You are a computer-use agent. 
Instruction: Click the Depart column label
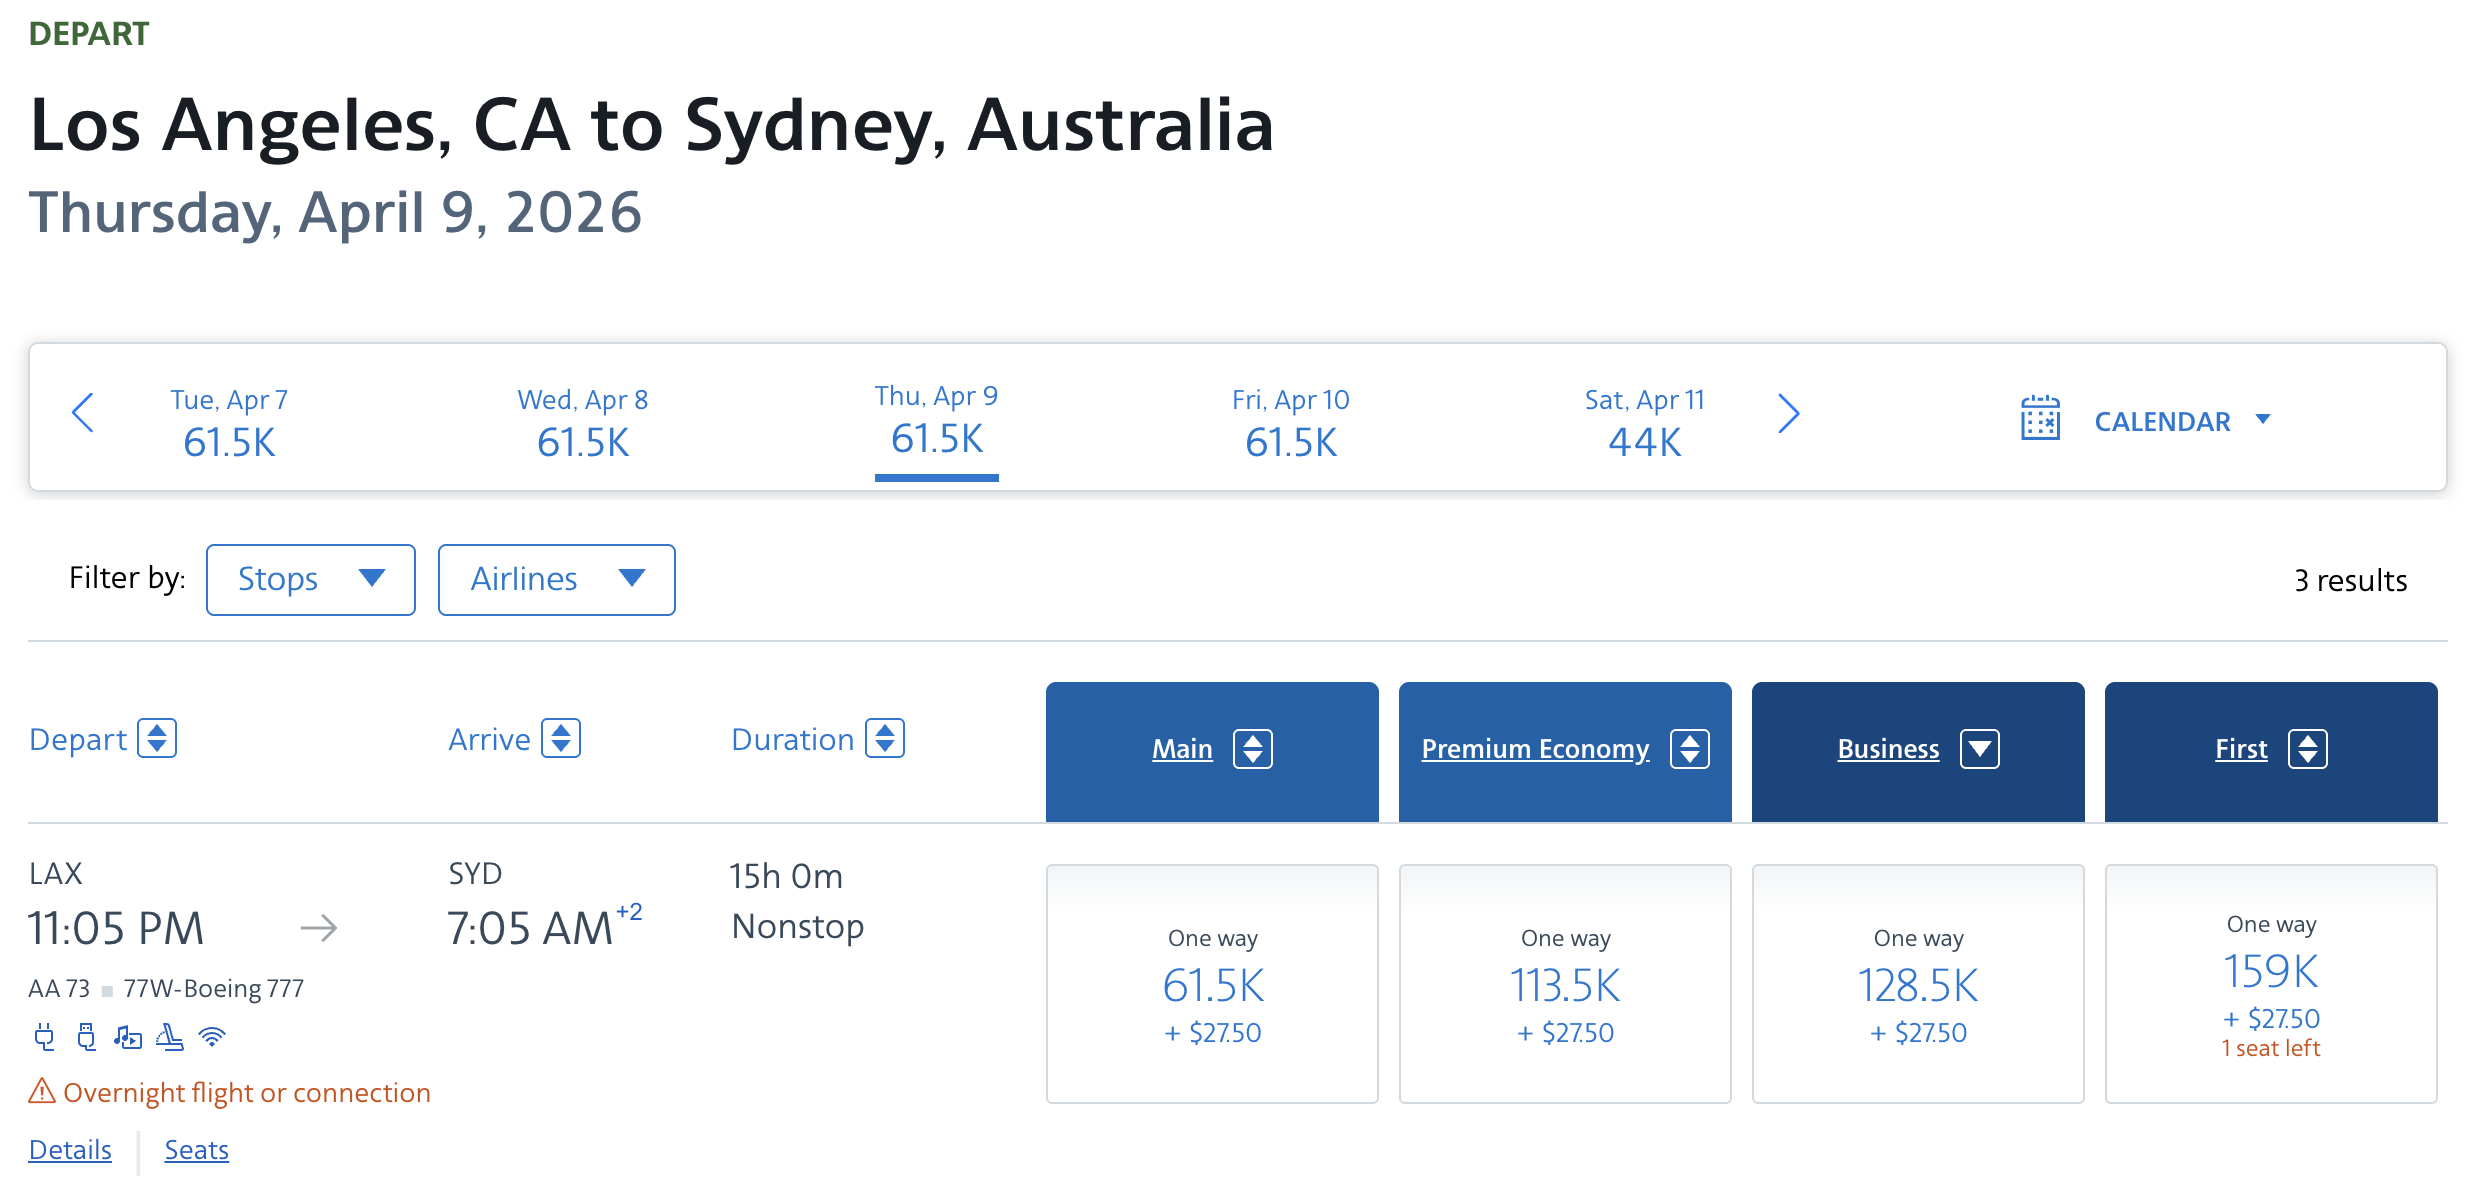pyautogui.click(x=78, y=739)
